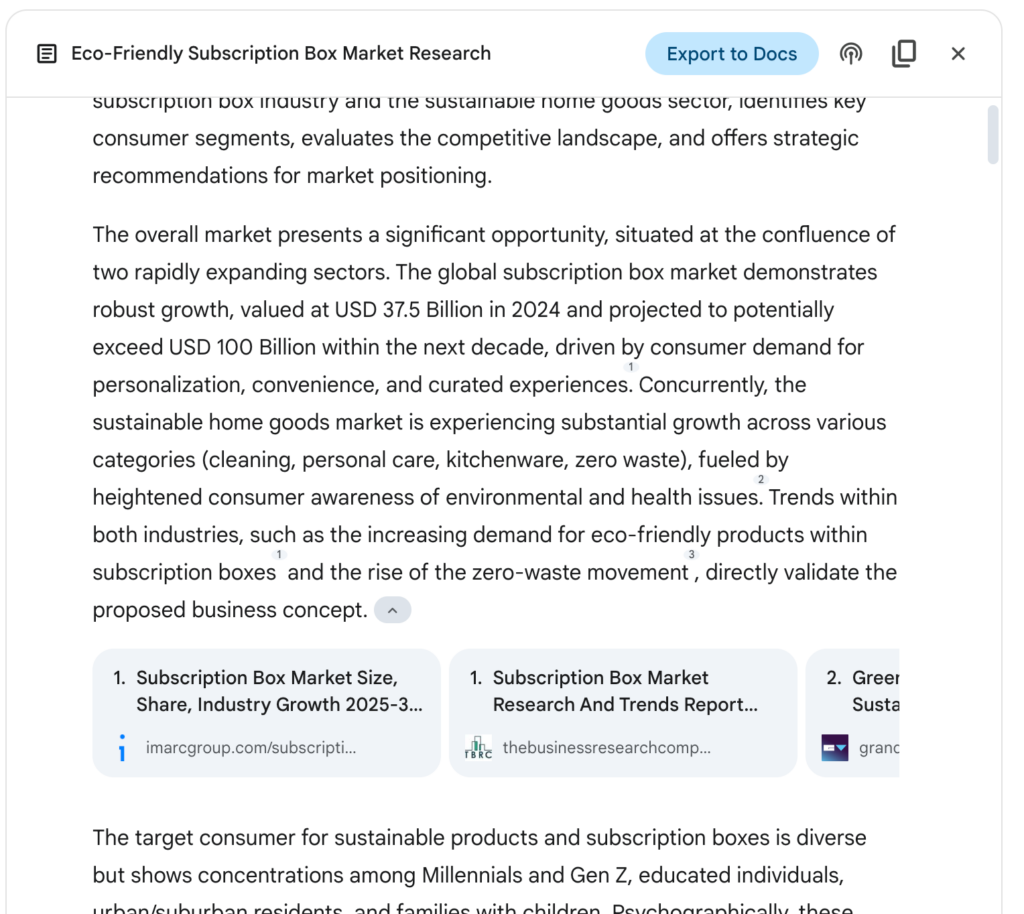
Task: Click the IMARC favicon on first source card
Action: (122, 747)
